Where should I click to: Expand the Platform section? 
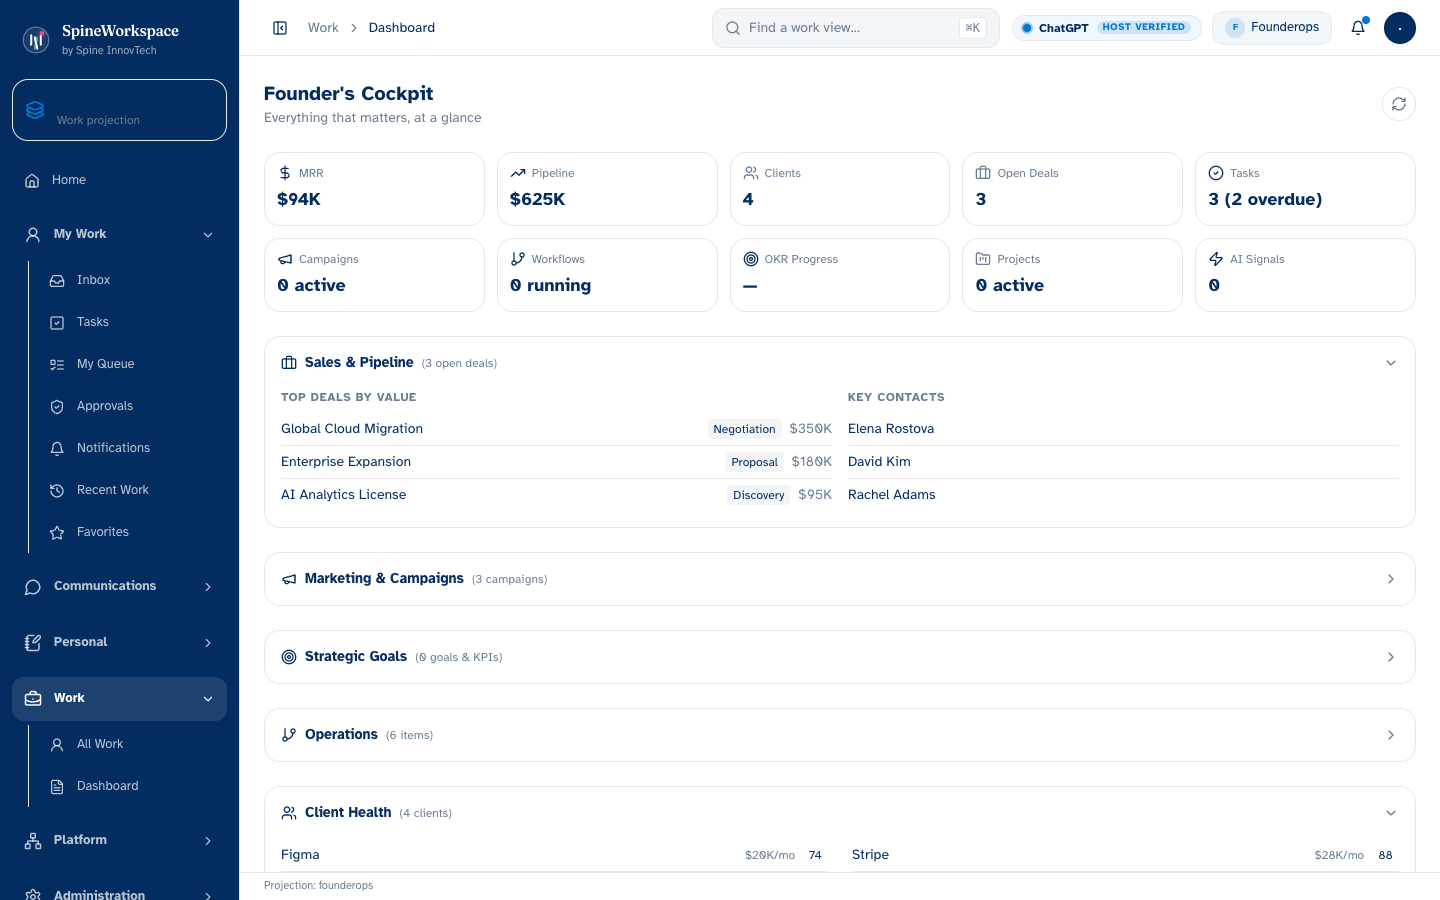click(119, 840)
